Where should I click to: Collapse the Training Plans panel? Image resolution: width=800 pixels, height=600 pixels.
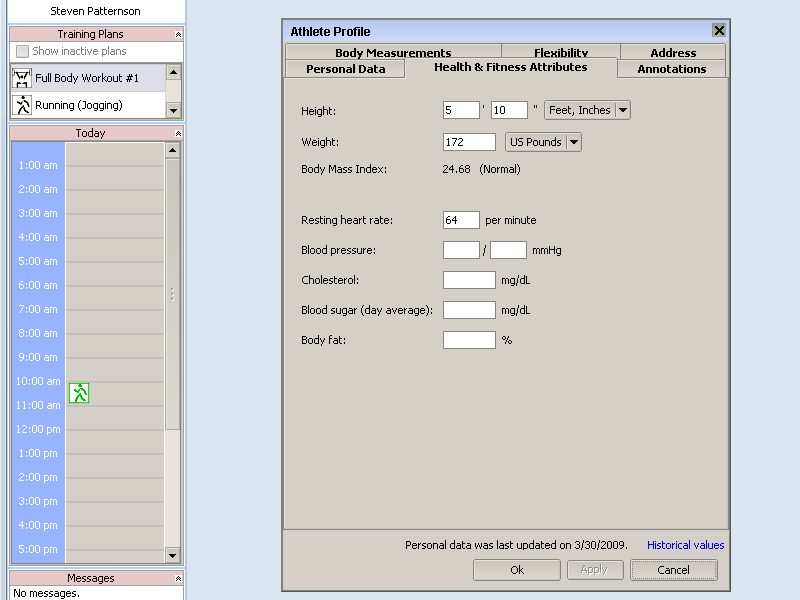coord(178,34)
